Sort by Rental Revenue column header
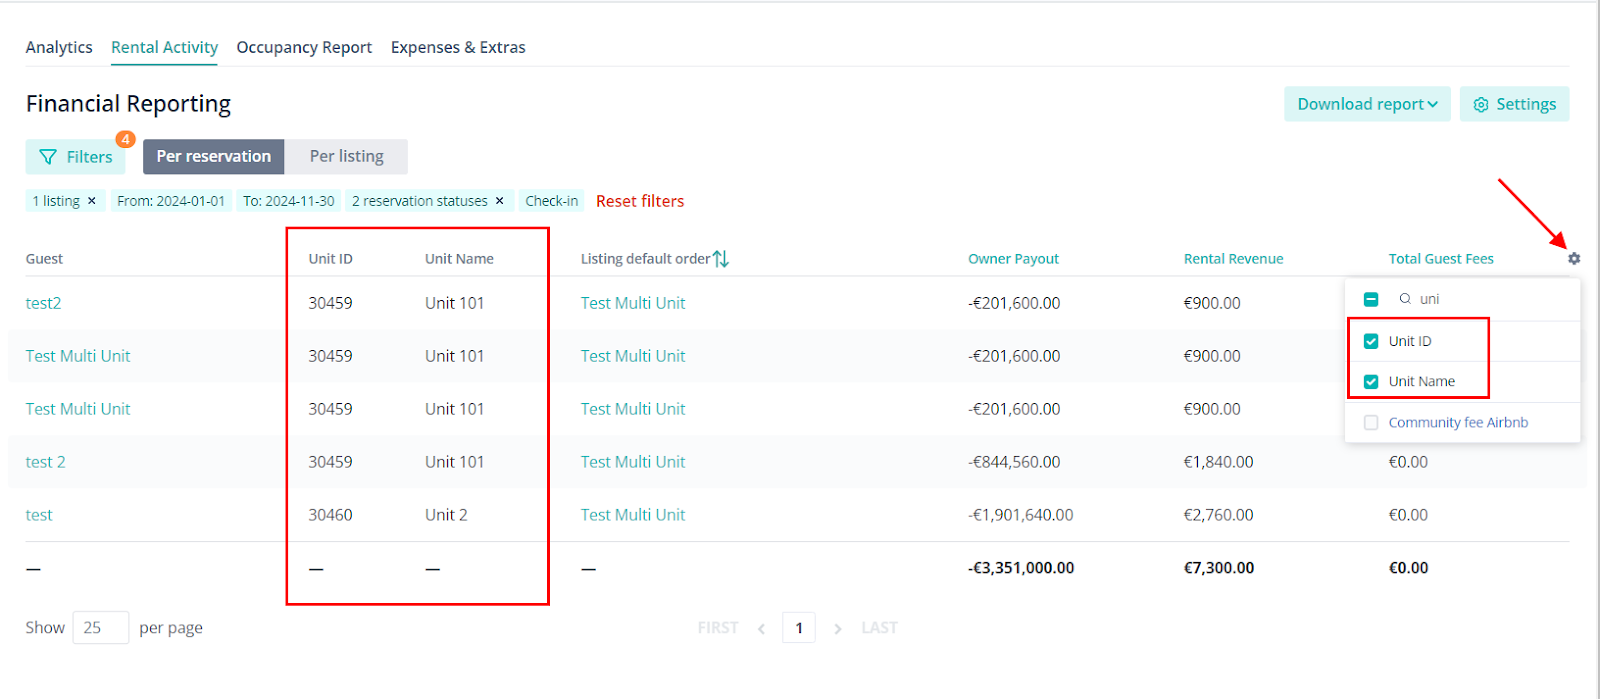1600x699 pixels. coord(1233,259)
